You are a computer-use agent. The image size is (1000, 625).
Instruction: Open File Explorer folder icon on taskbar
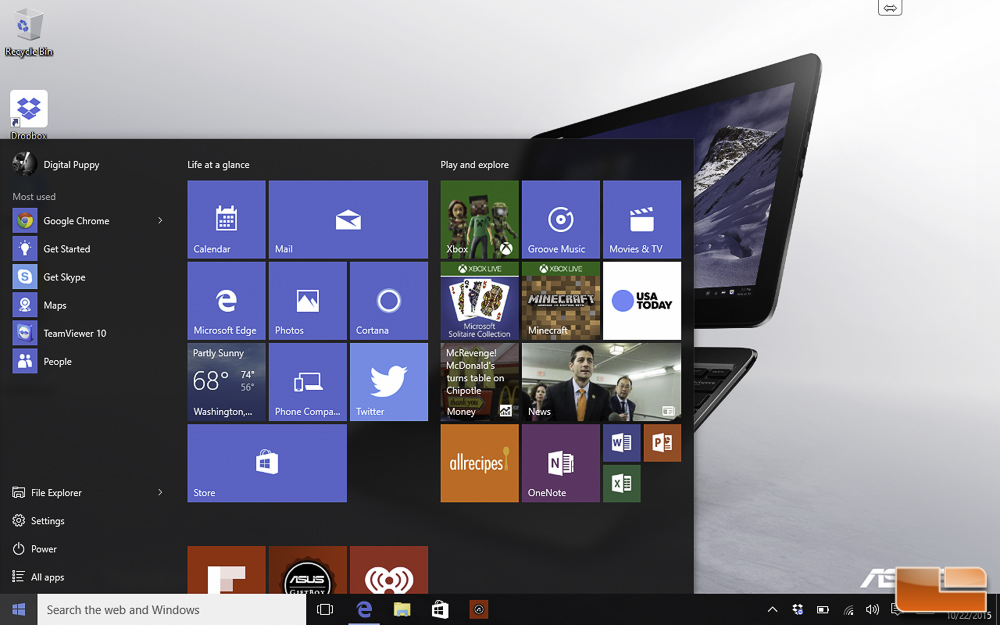402,610
